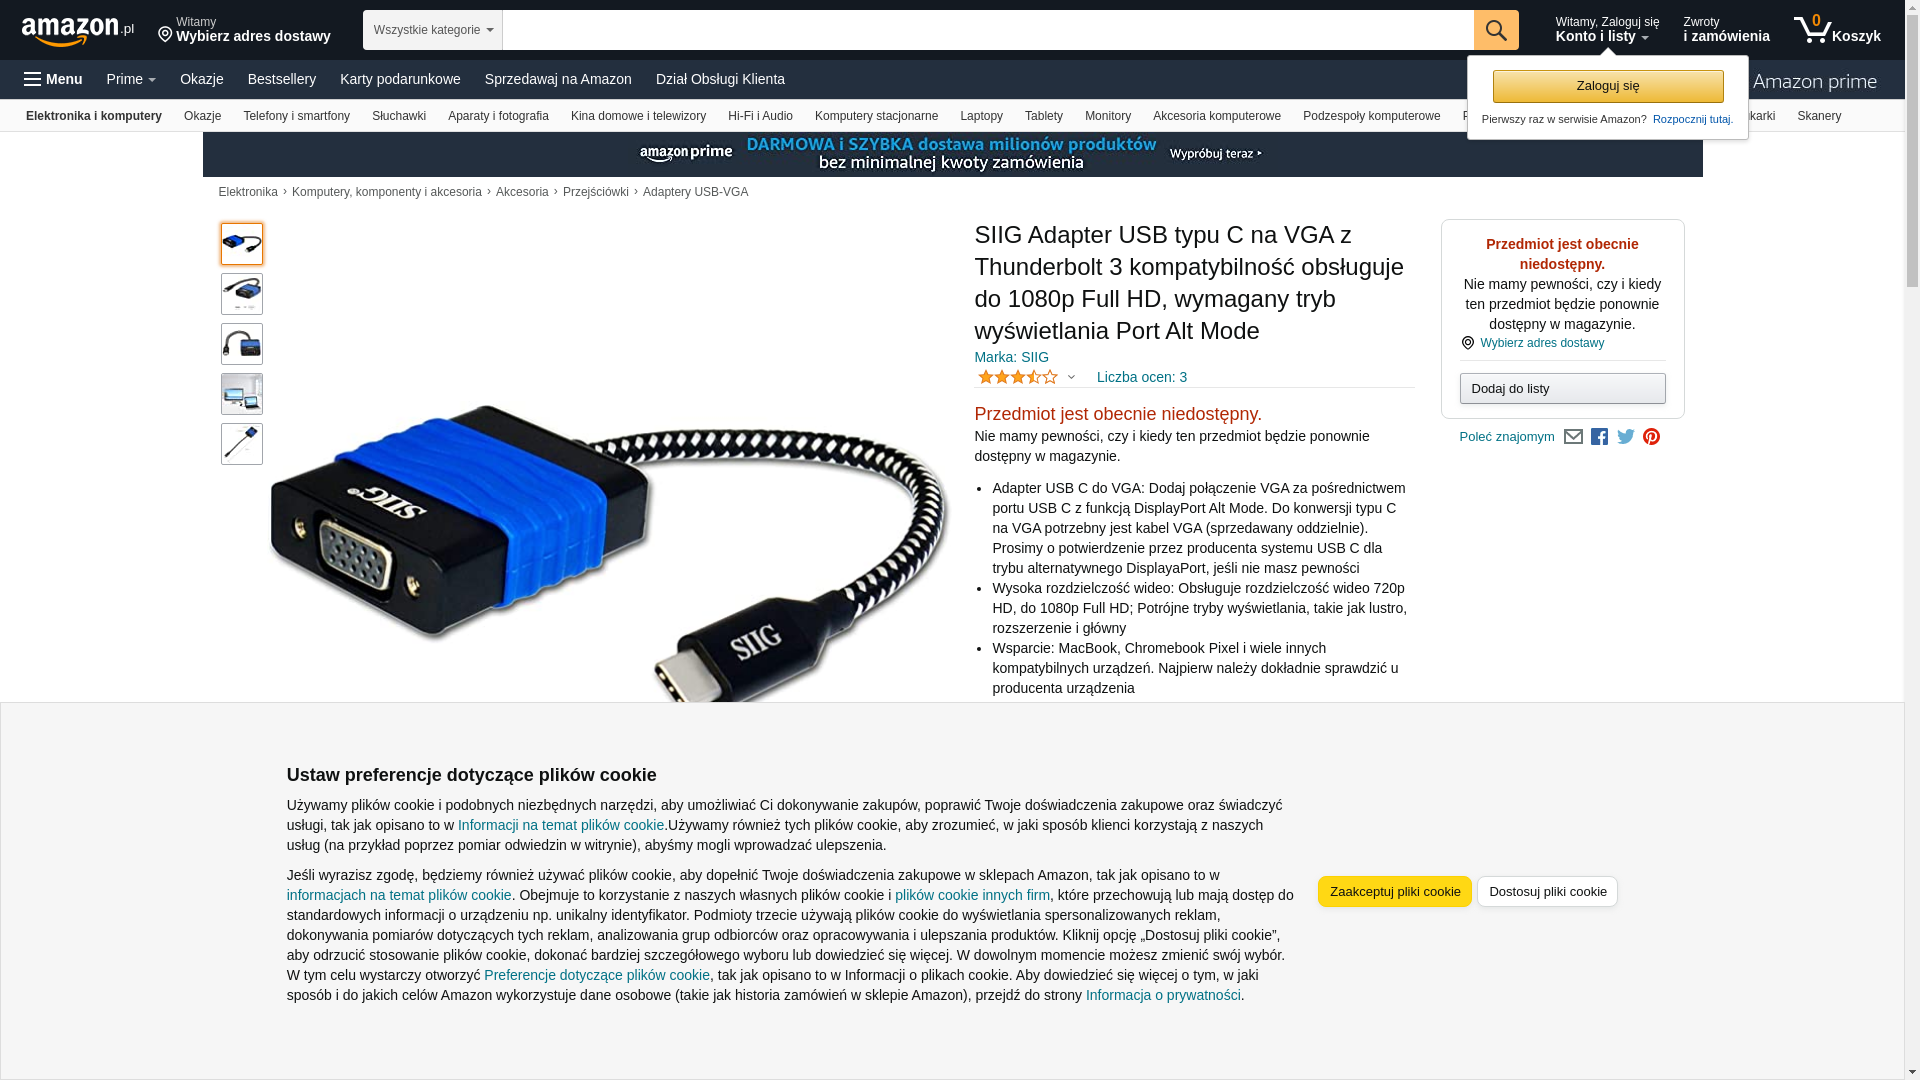Open the Bestsellery menu item

click(x=282, y=79)
